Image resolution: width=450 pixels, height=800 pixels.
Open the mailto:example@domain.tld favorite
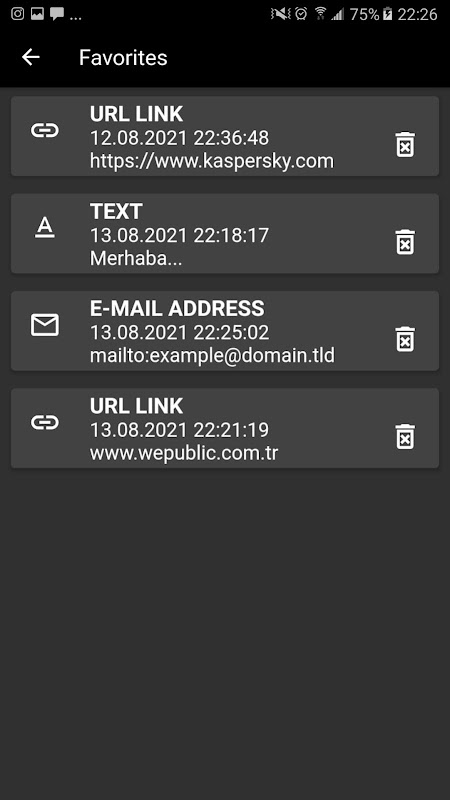[x=225, y=331]
